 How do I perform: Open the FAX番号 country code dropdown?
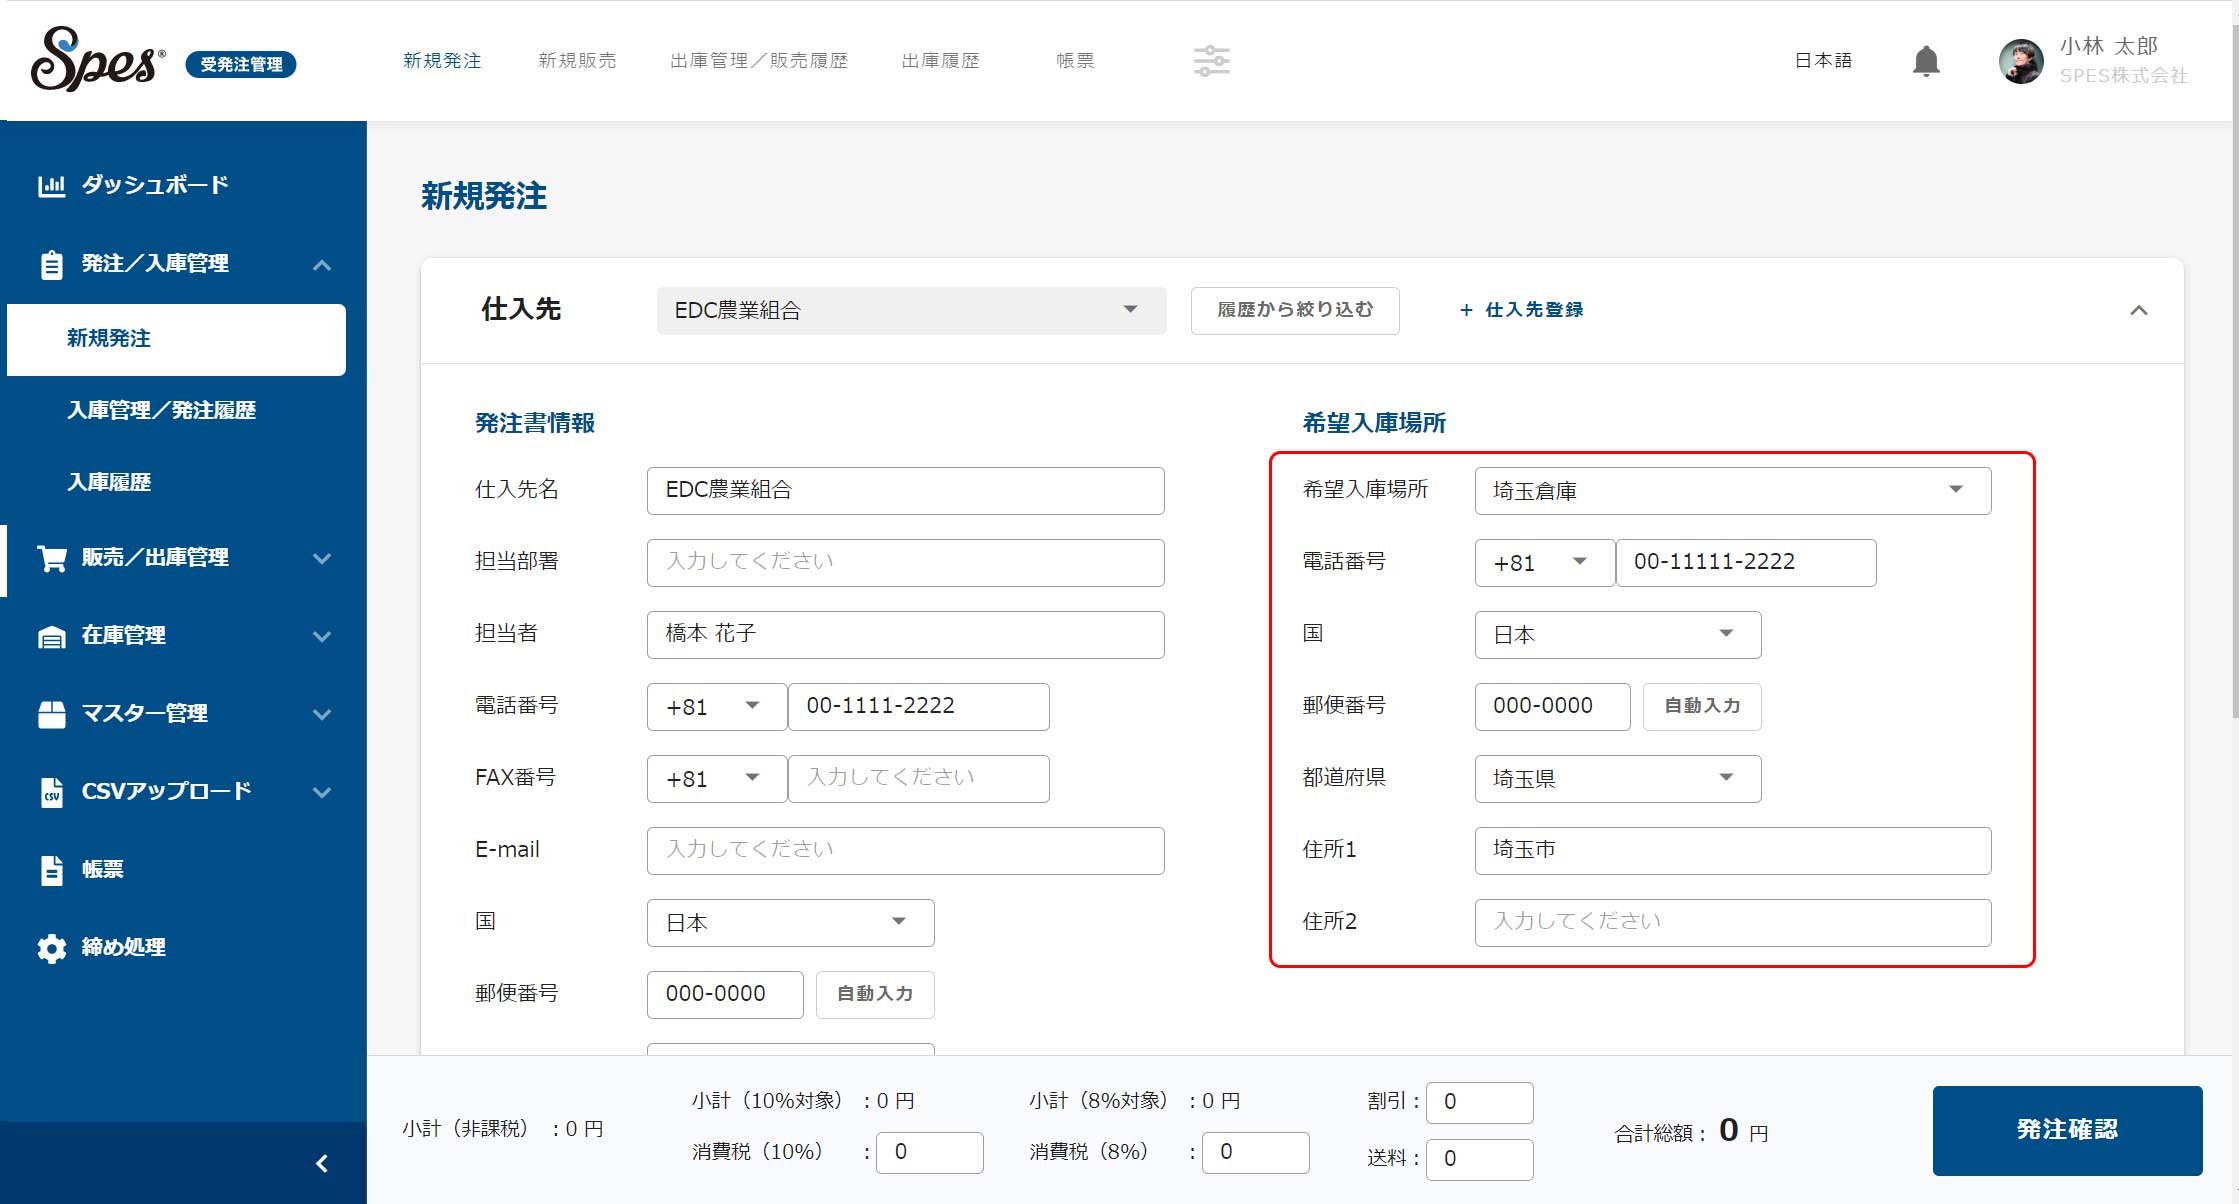pyautogui.click(x=716, y=779)
